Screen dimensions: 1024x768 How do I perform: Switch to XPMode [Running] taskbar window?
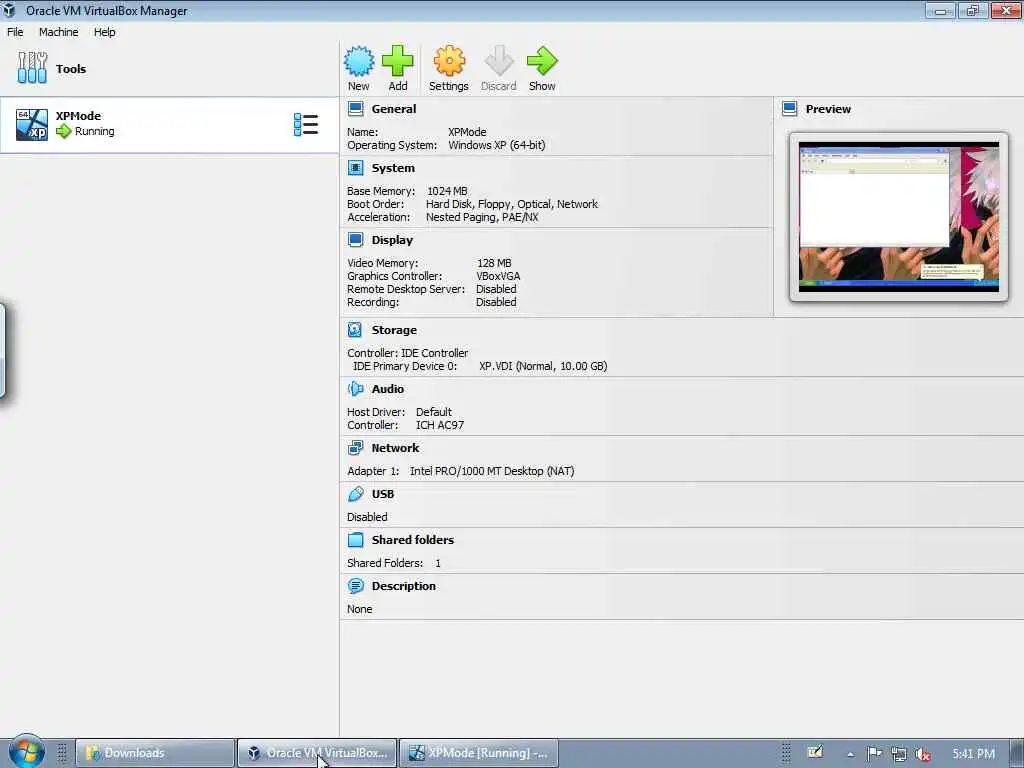point(479,753)
